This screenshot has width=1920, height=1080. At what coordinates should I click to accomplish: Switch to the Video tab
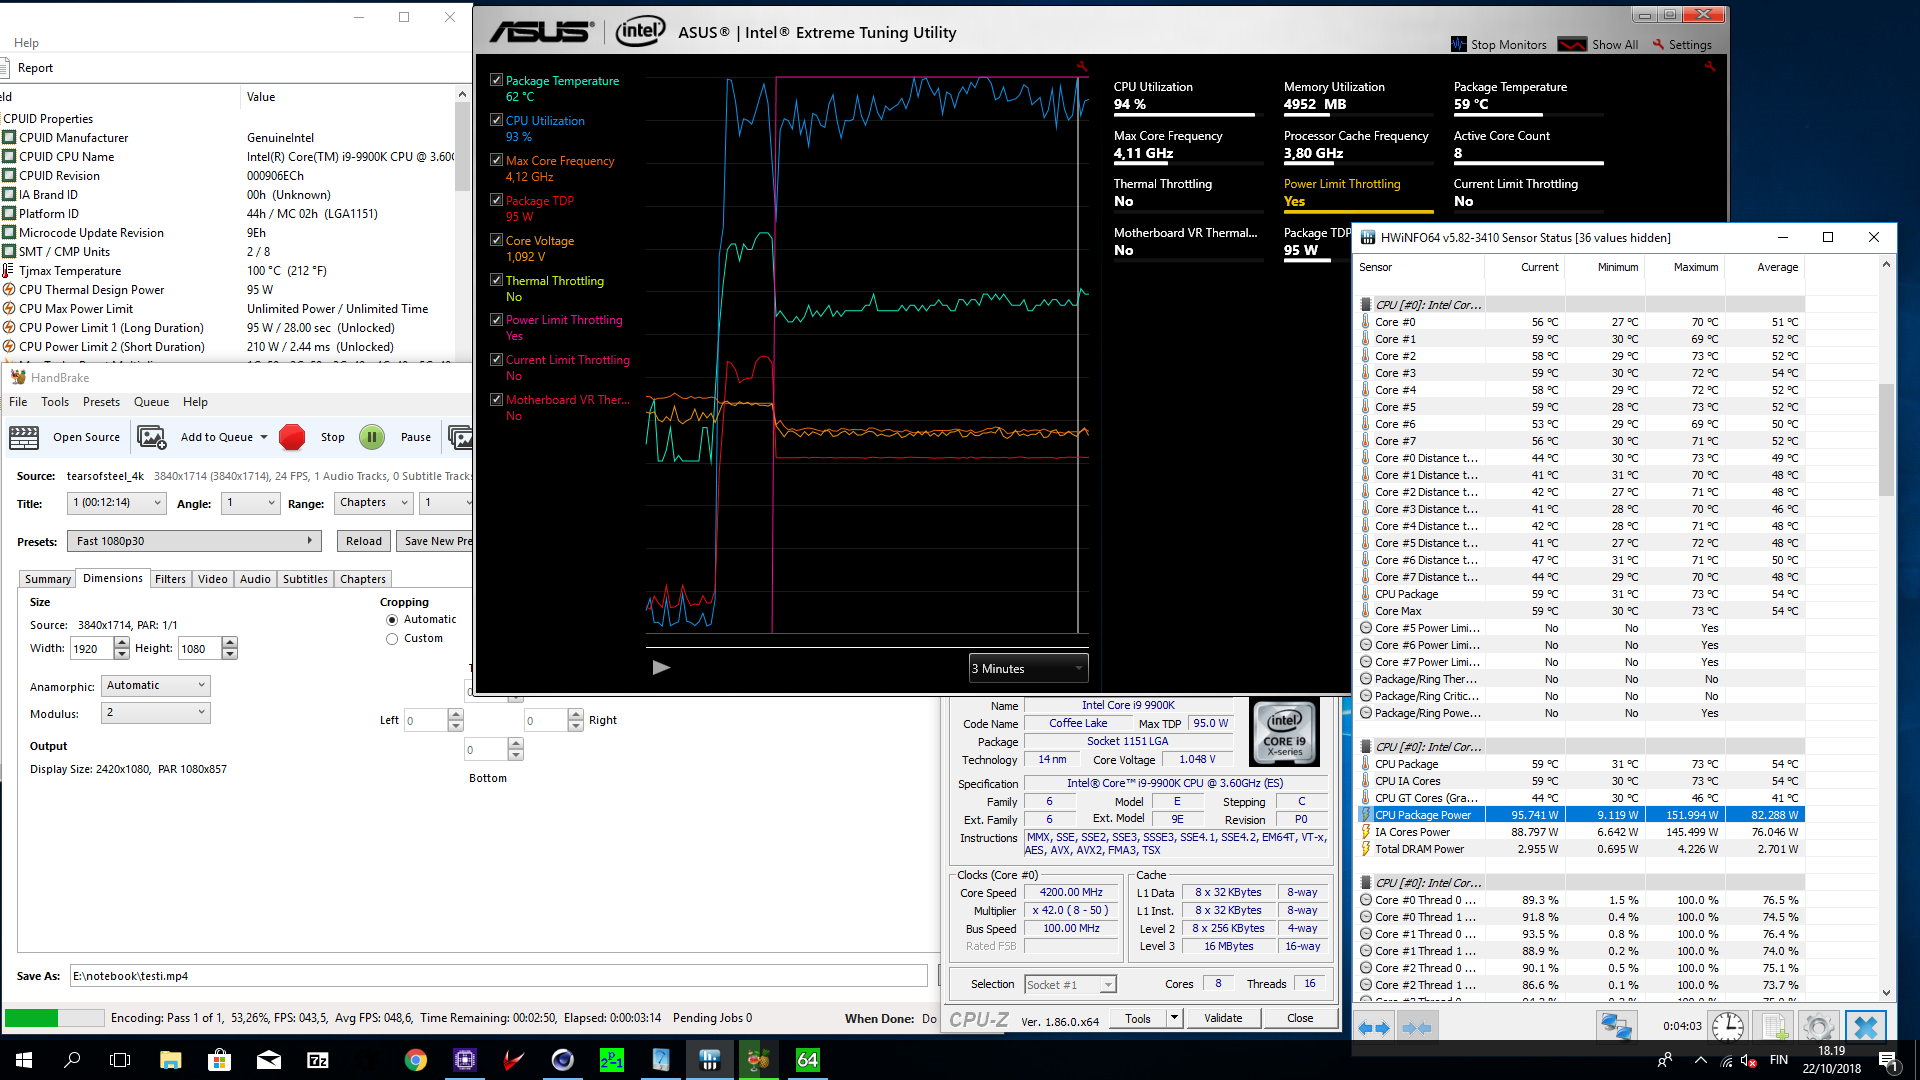click(213, 579)
